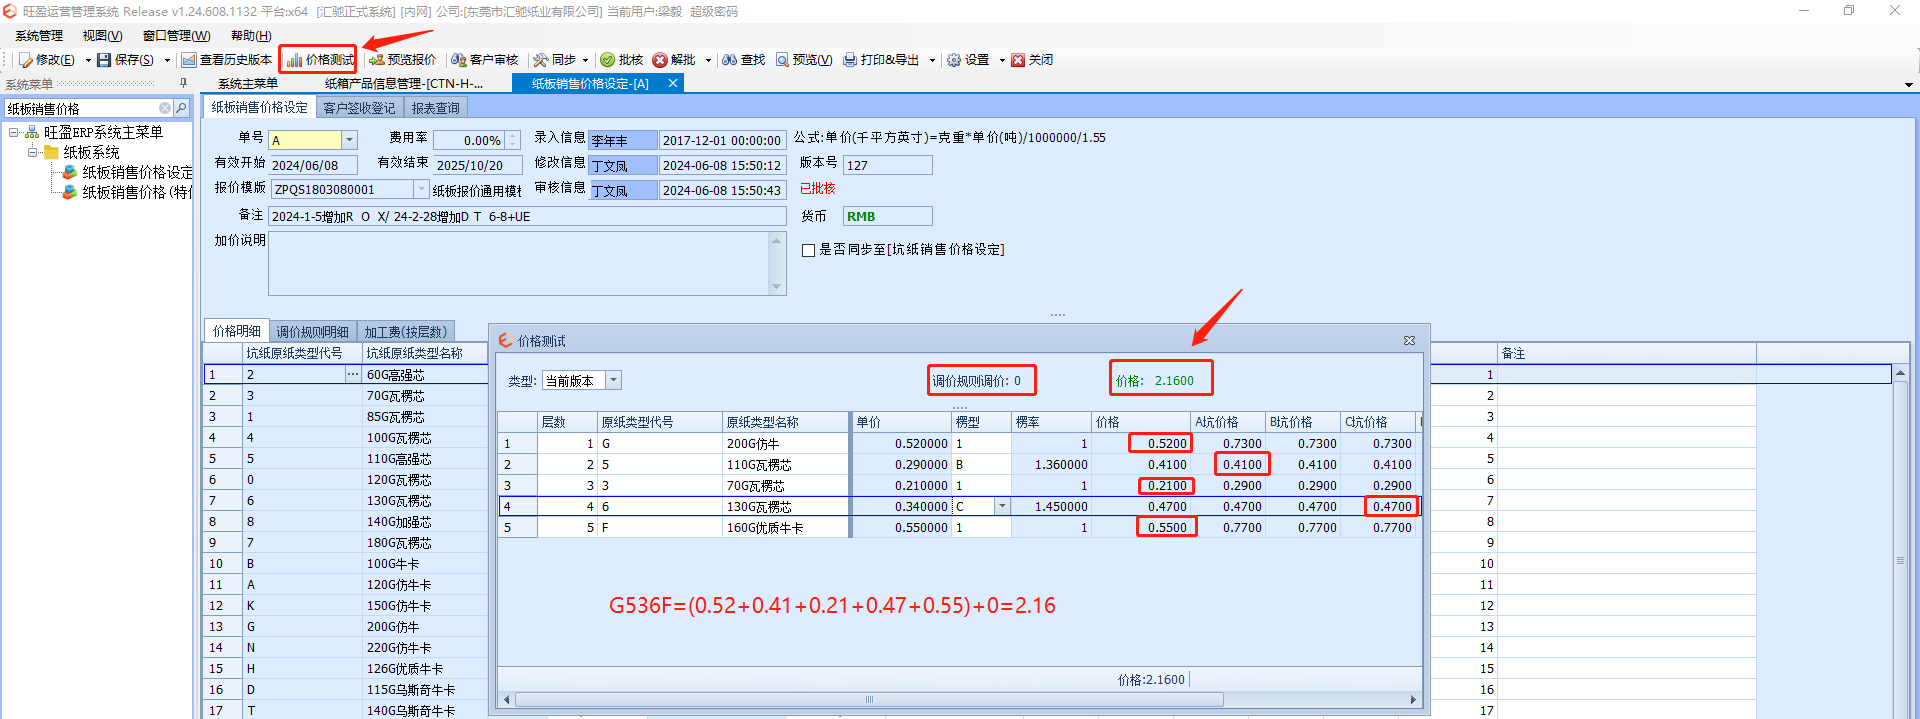Click the menu search magnifier icon
This screenshot has height=719, width=1920.
click(x=181, y=108)
